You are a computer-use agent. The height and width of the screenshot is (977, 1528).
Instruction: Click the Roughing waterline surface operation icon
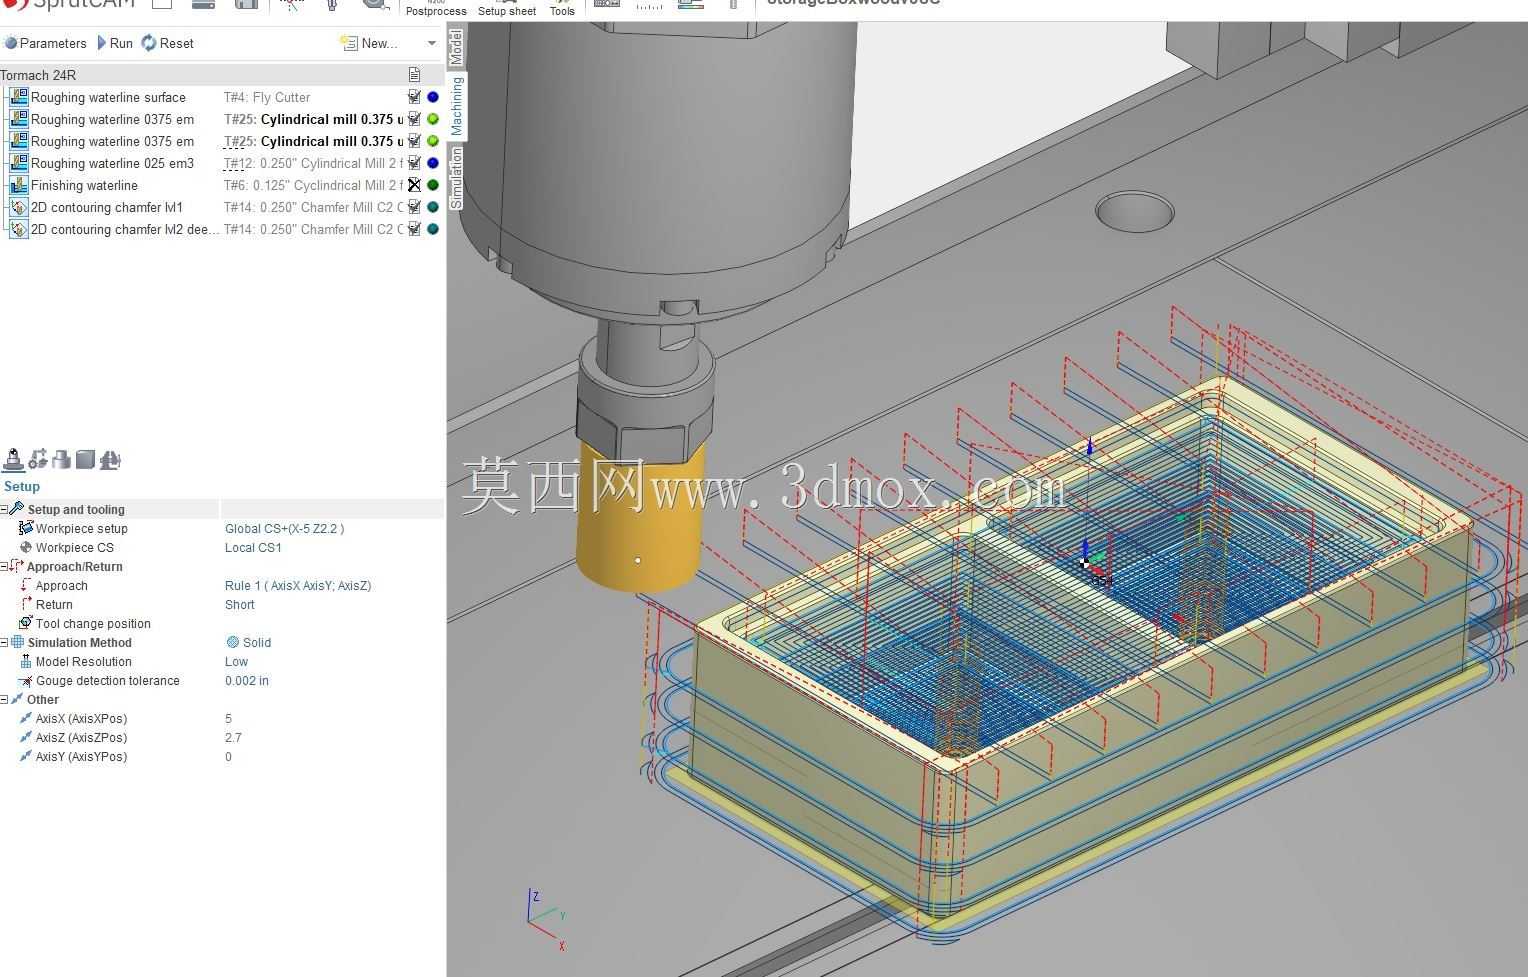tap(18, 97)
